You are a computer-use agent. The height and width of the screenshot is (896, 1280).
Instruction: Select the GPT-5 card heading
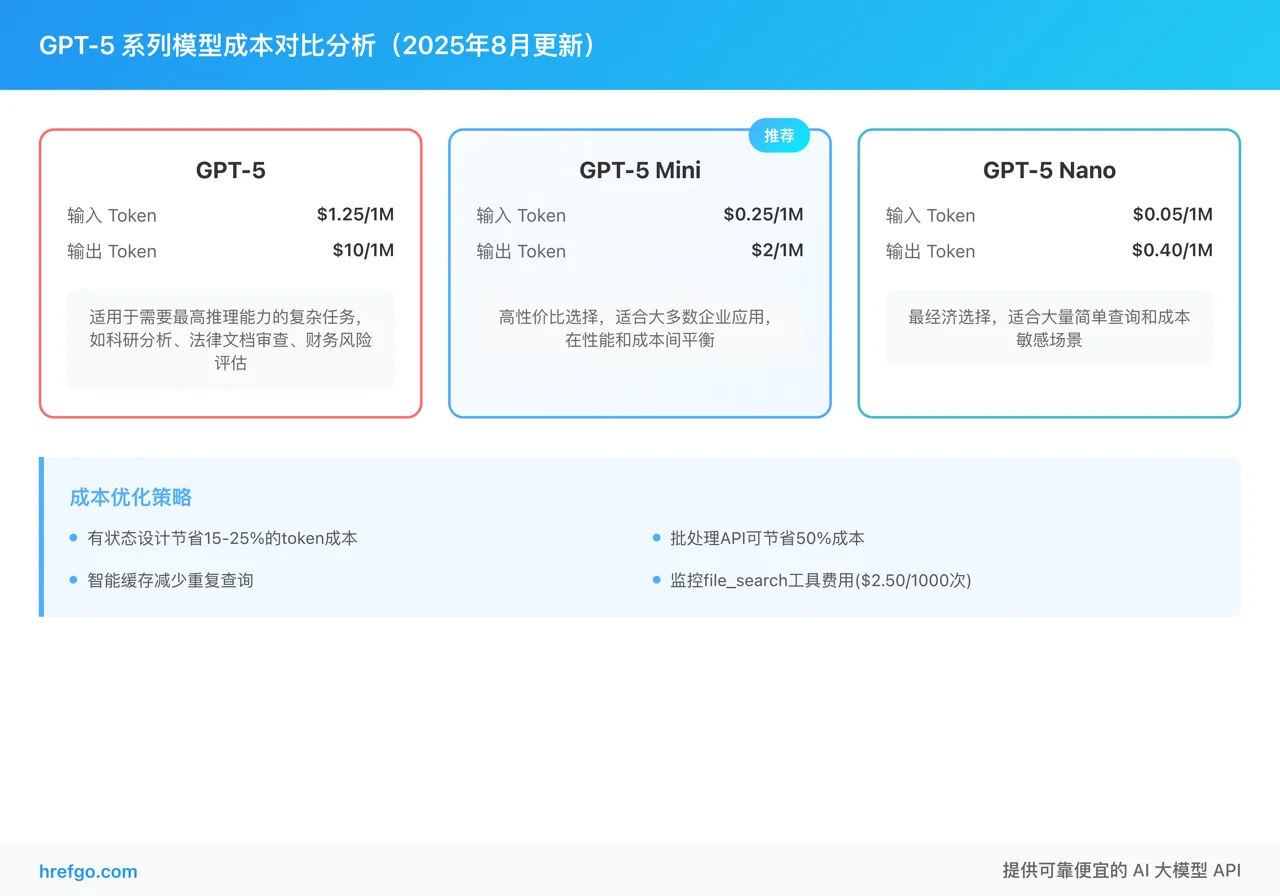tap(231, 170)
